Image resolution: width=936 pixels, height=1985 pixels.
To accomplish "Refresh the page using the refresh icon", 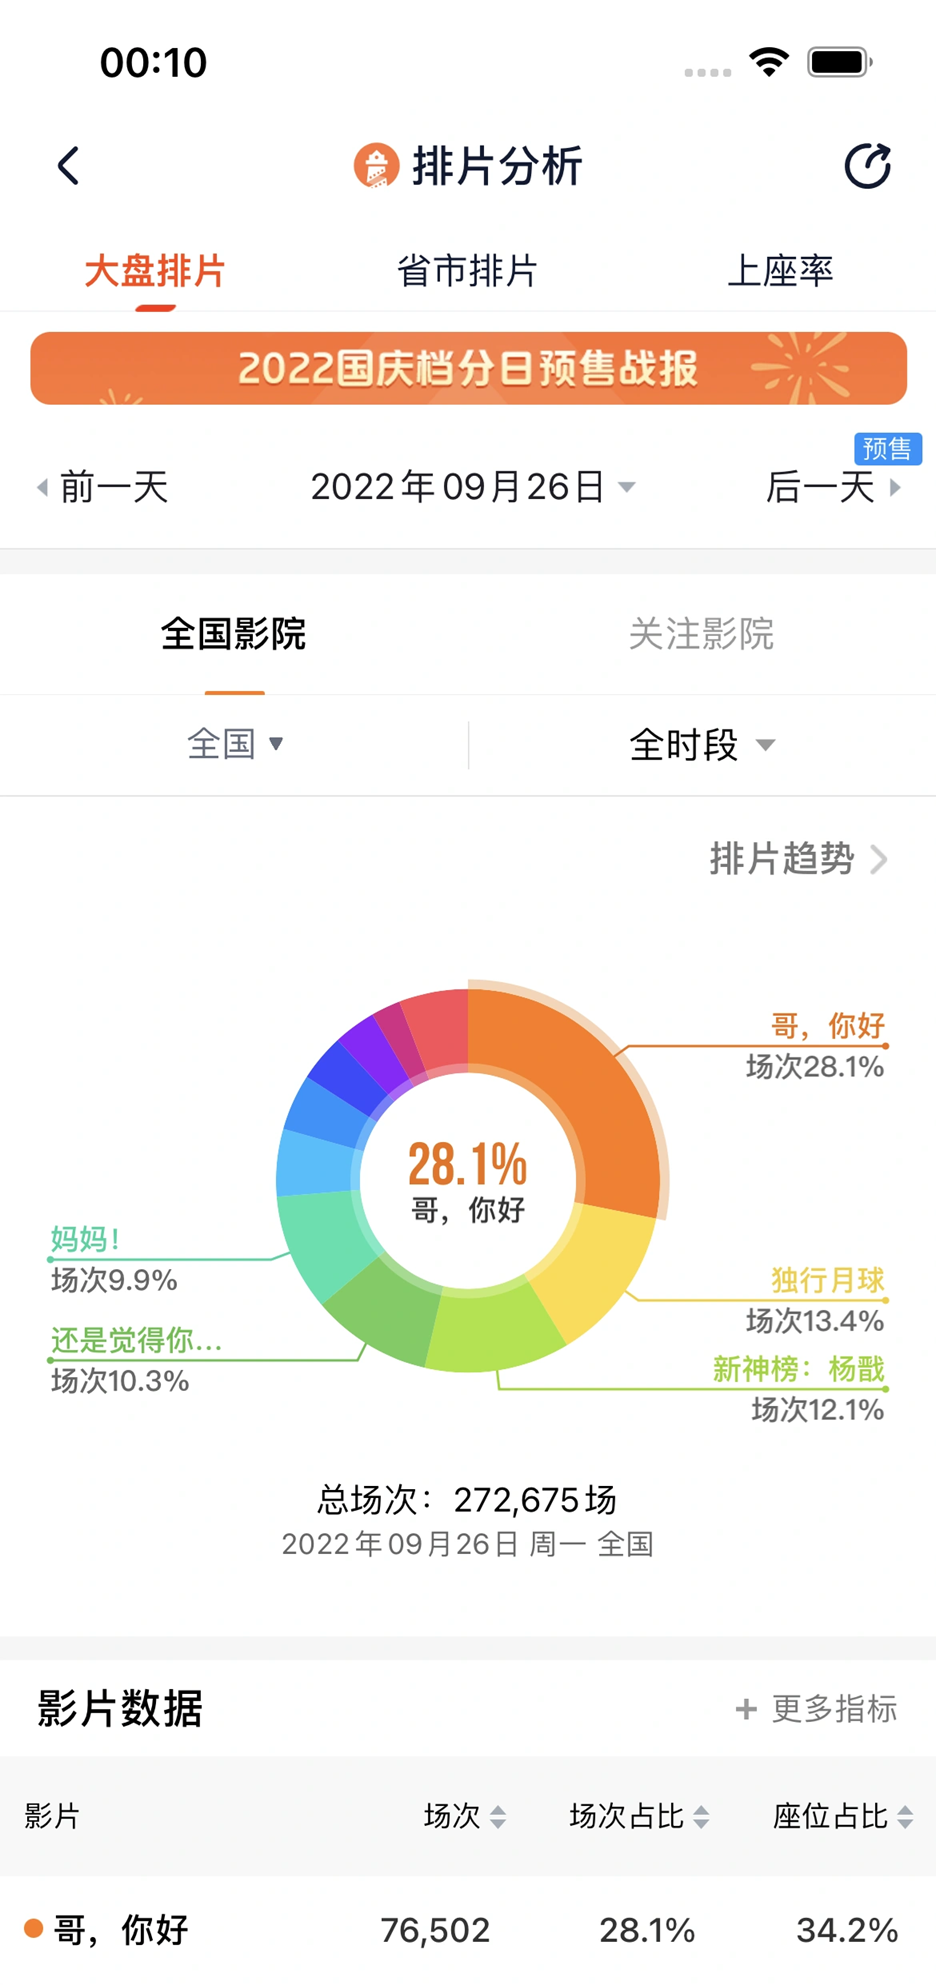I will pos(868,163).
